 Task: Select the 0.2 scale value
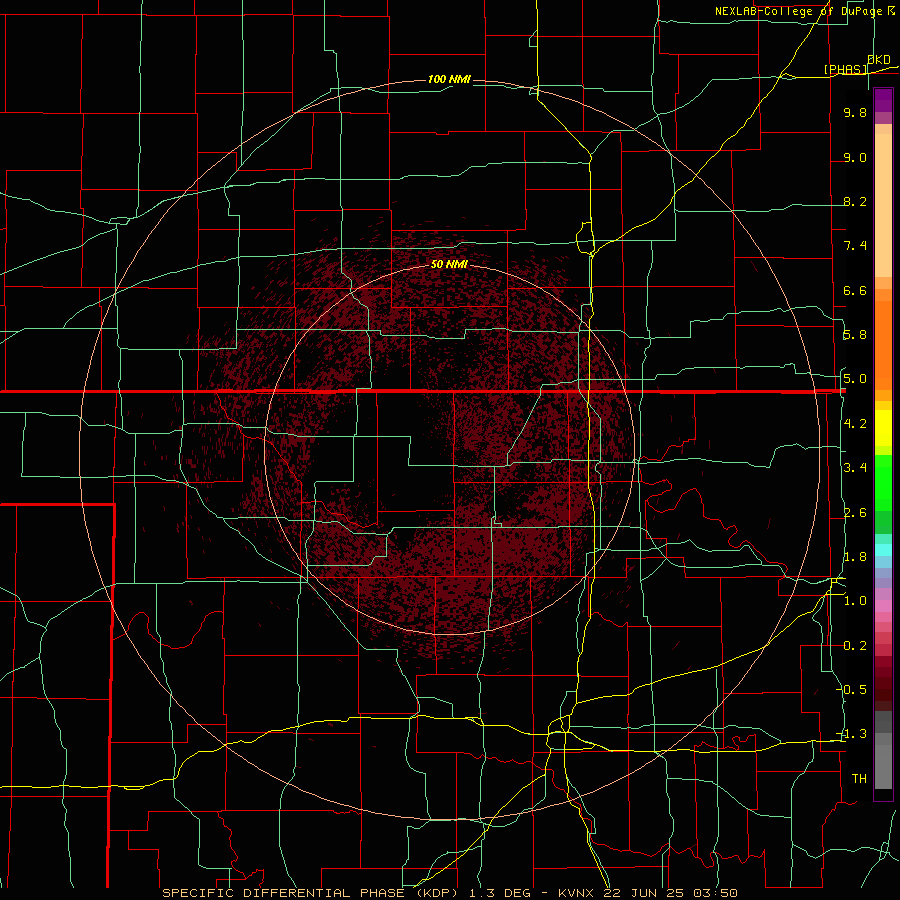855,646
